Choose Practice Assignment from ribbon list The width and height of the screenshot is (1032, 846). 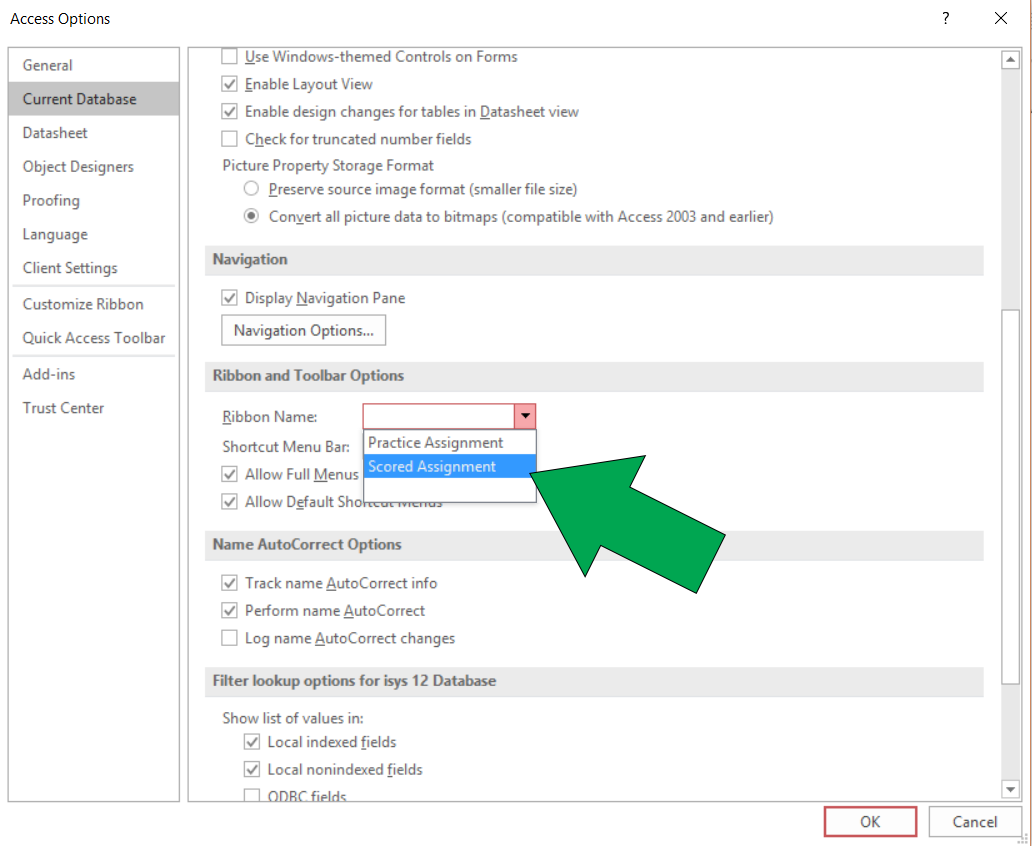pyautogui.click(x=450, y=442)
